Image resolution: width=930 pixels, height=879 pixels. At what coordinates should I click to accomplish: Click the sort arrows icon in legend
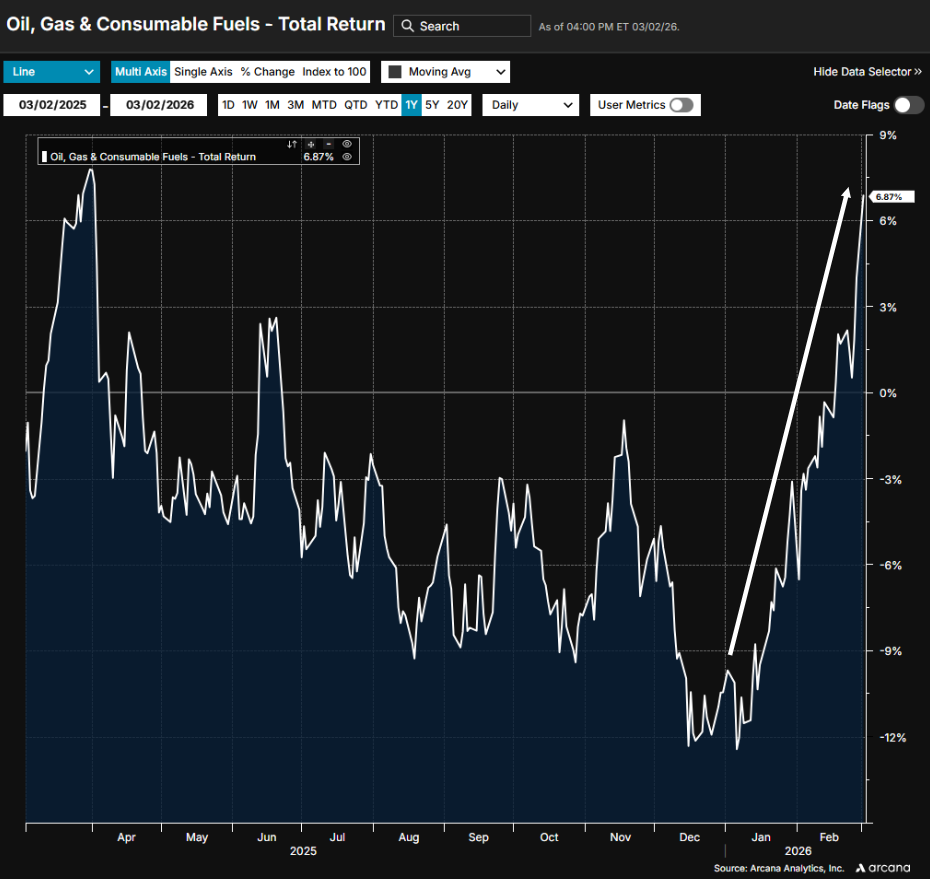click(x=293, y=144)
